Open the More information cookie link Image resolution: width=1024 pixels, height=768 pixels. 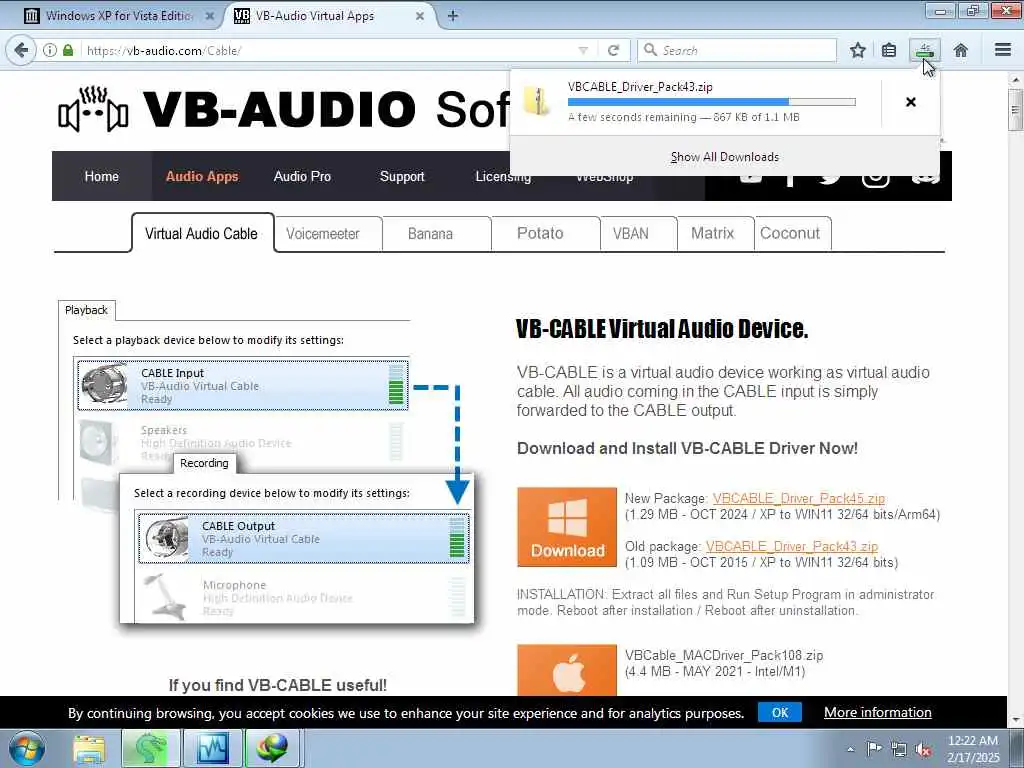pyautogui.click(x=878, y=712)
